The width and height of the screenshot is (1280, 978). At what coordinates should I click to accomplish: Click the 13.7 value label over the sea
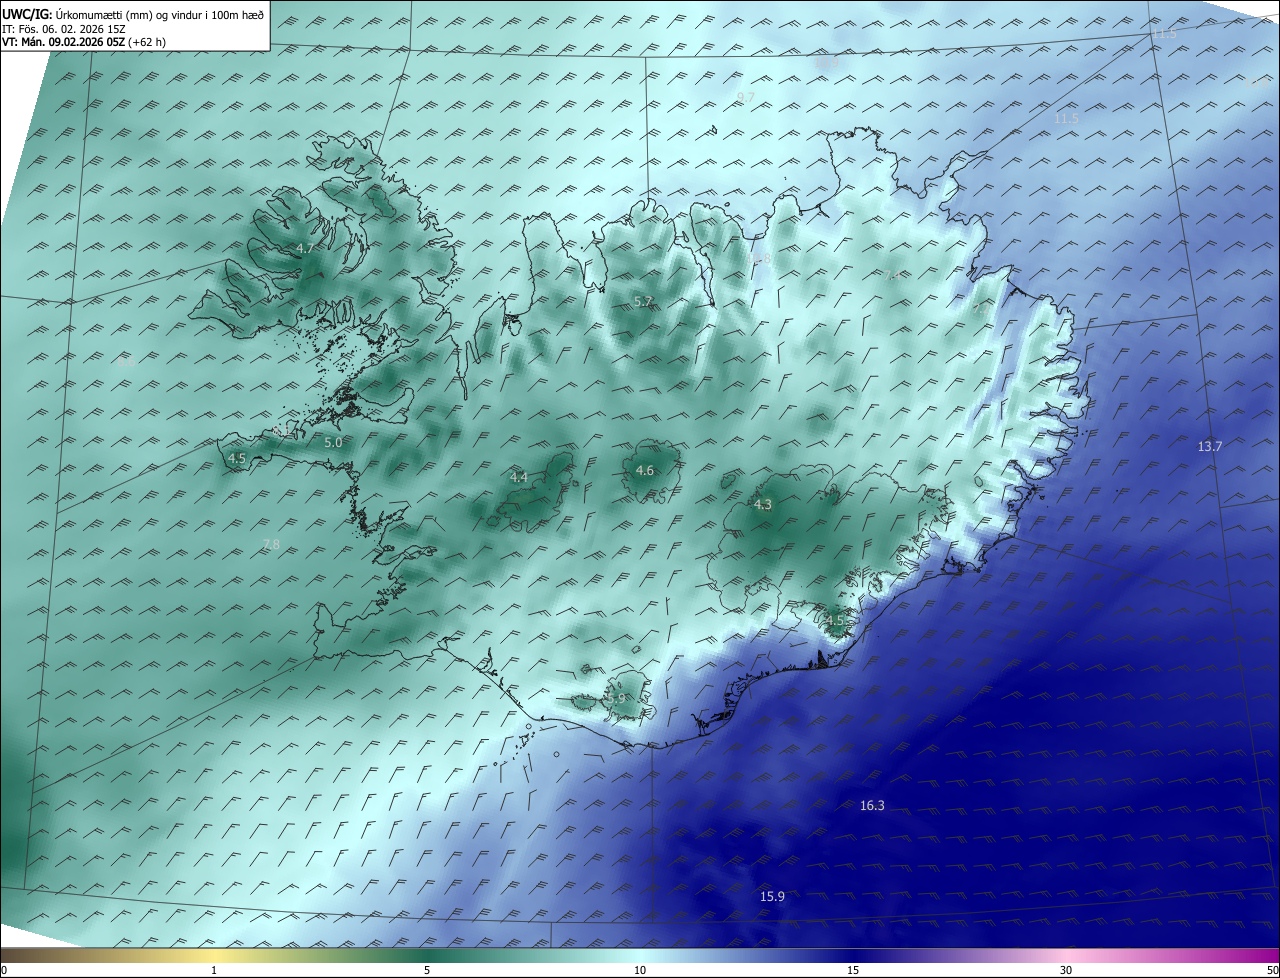click(1210, 446)
